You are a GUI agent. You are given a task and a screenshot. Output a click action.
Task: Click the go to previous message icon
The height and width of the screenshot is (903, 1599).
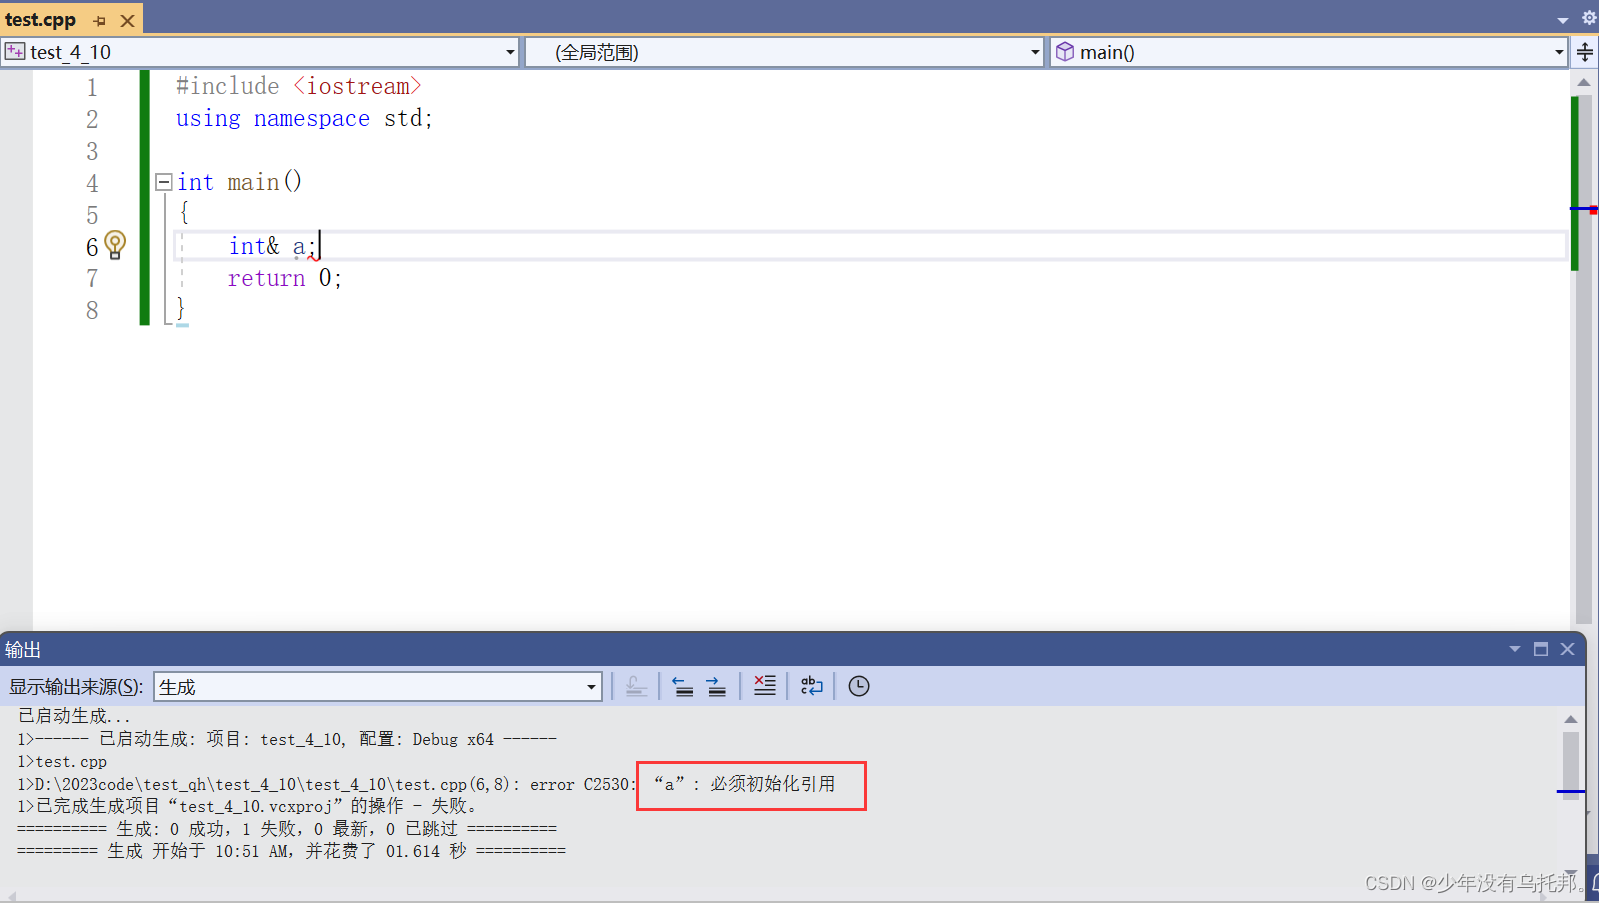[683, 686]
